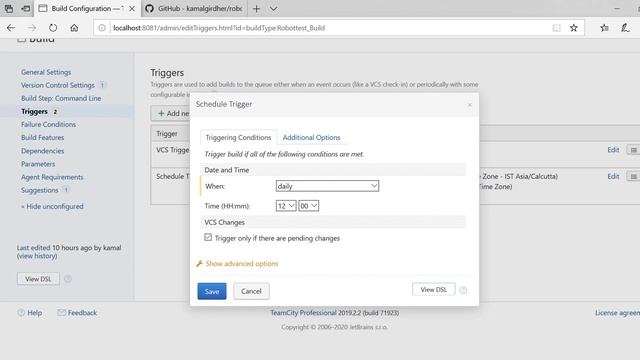The image size is (640, 360).
Task: Click the Help question mark icon in footer
Action: pyautogui.click(x=21, y=313)
